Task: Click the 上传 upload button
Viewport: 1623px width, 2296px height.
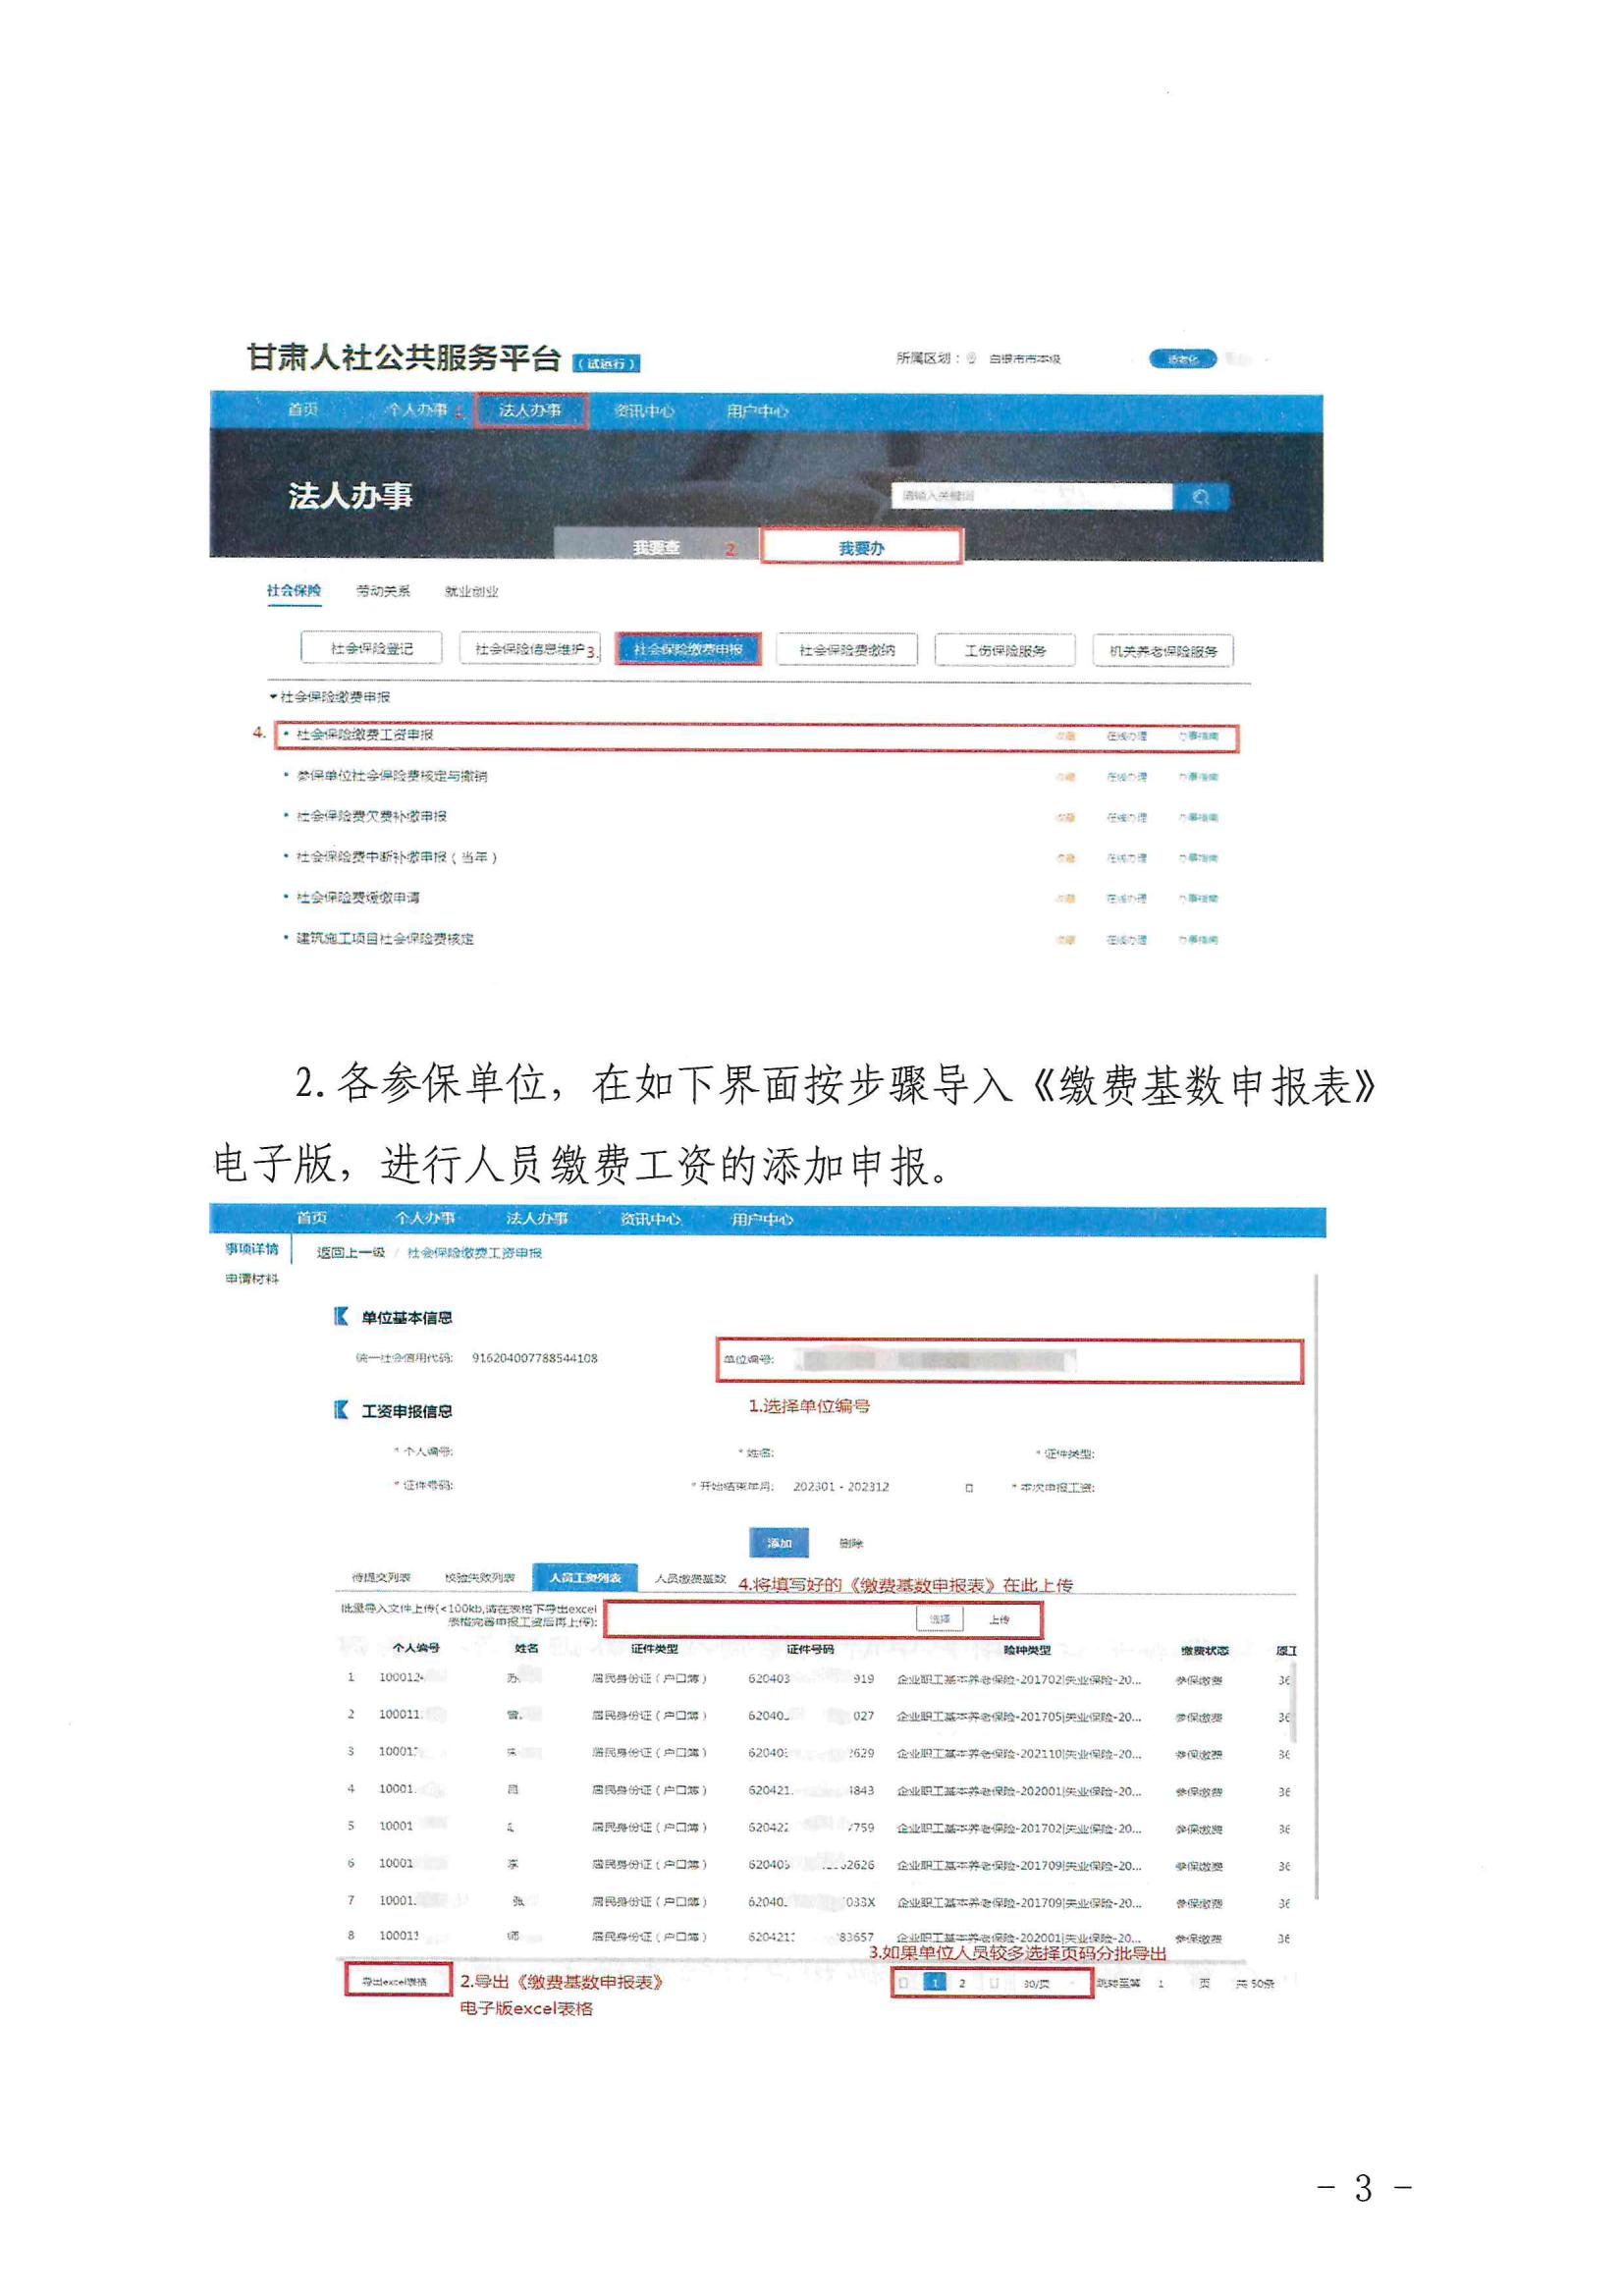Action: 998,1620
